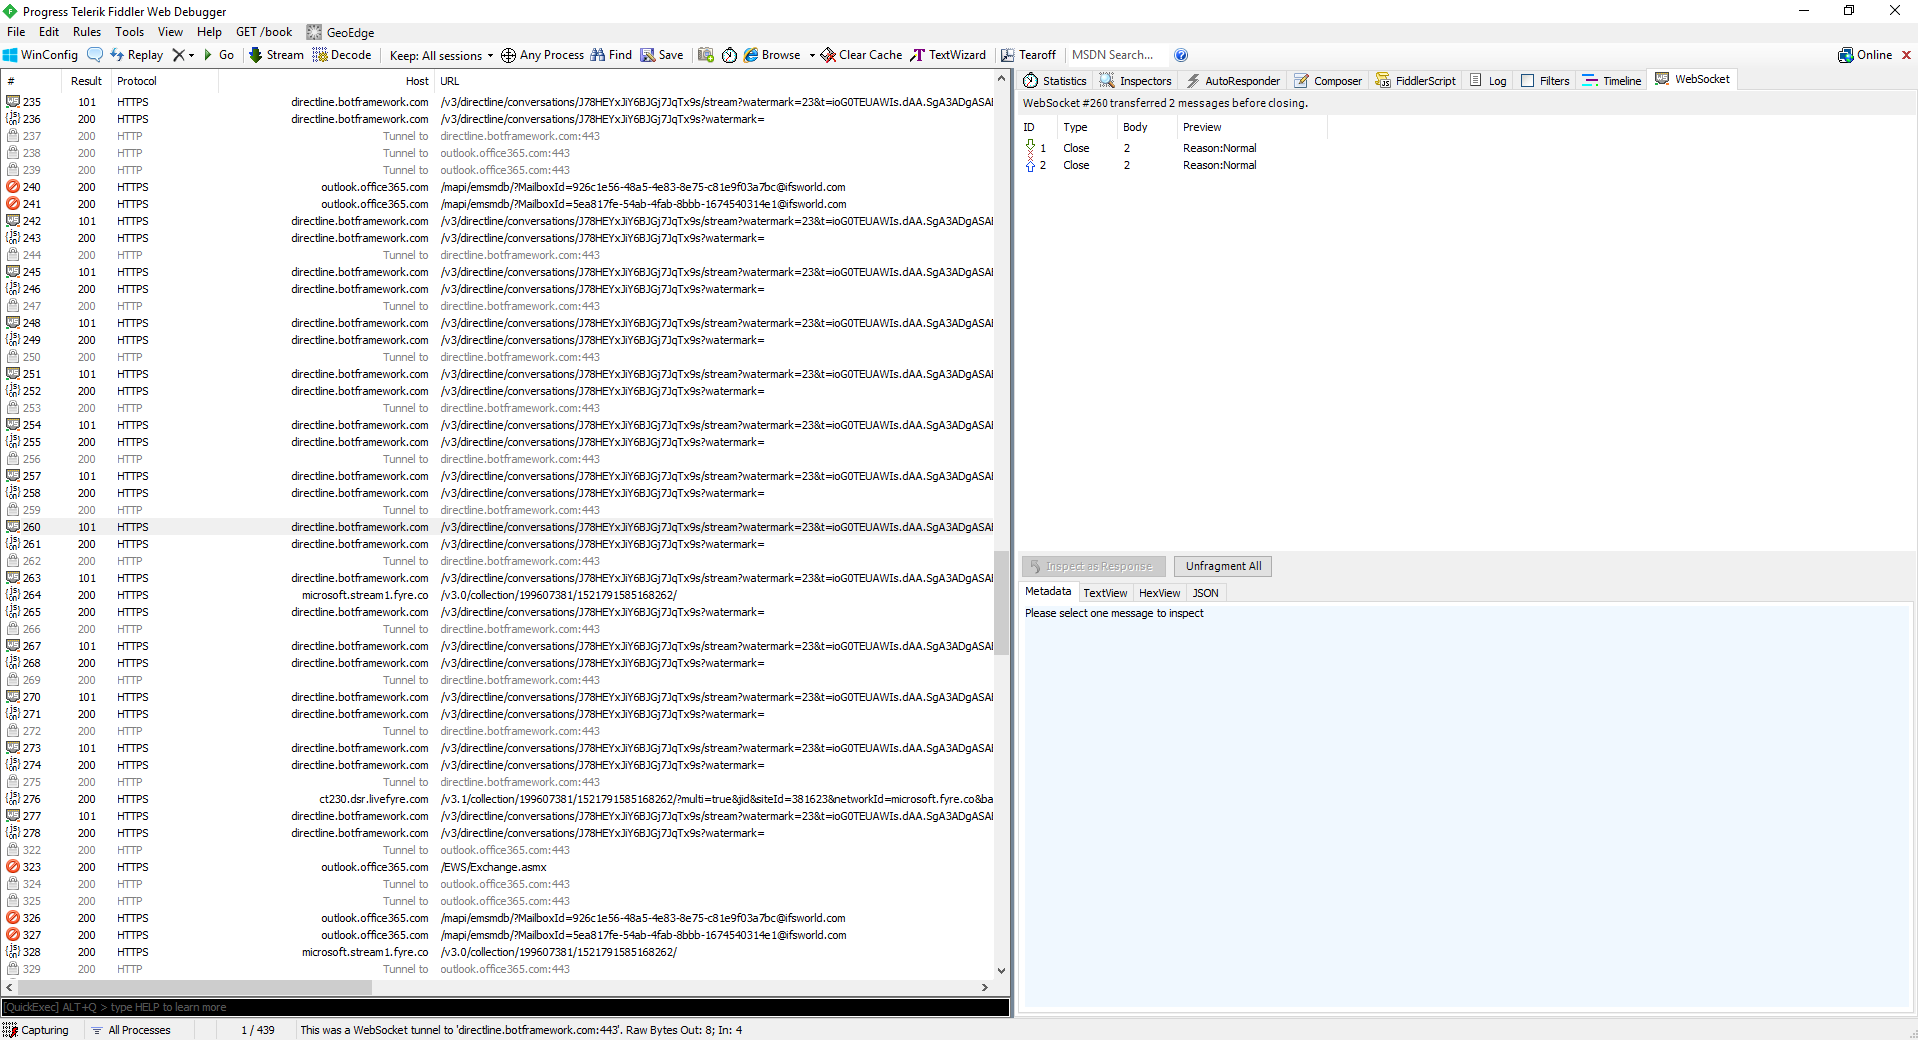This screenshot has height=1040, width=1918.
Task: Select the Stream toolbar icon
Action: 276,55
